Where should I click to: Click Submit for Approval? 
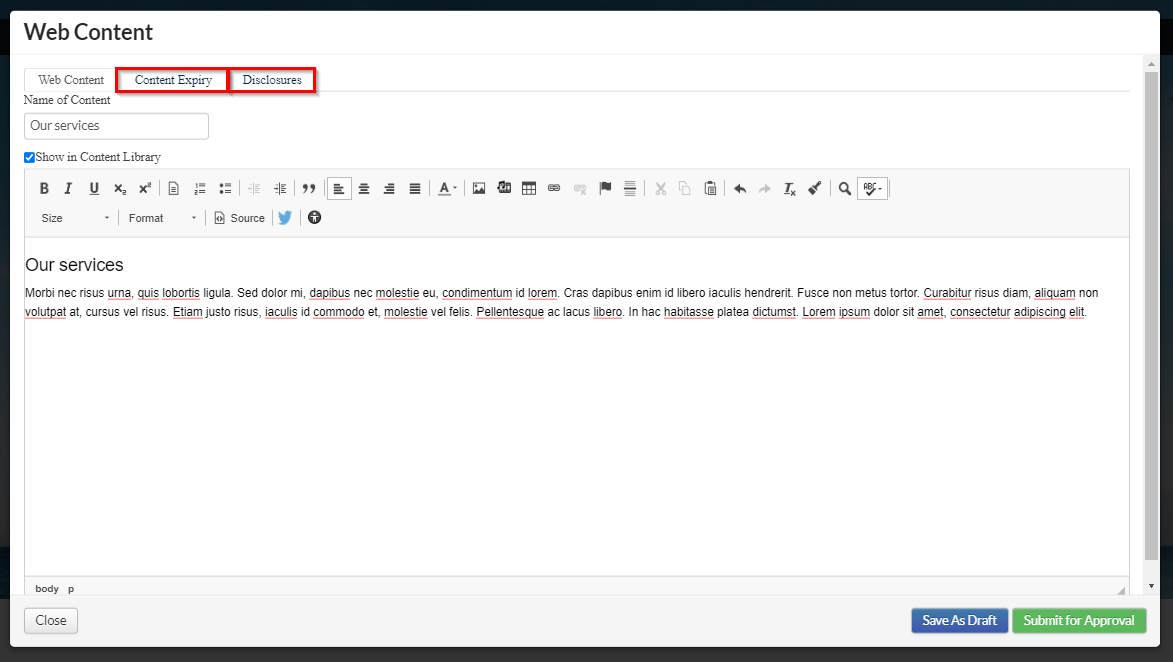(1079, 620)
